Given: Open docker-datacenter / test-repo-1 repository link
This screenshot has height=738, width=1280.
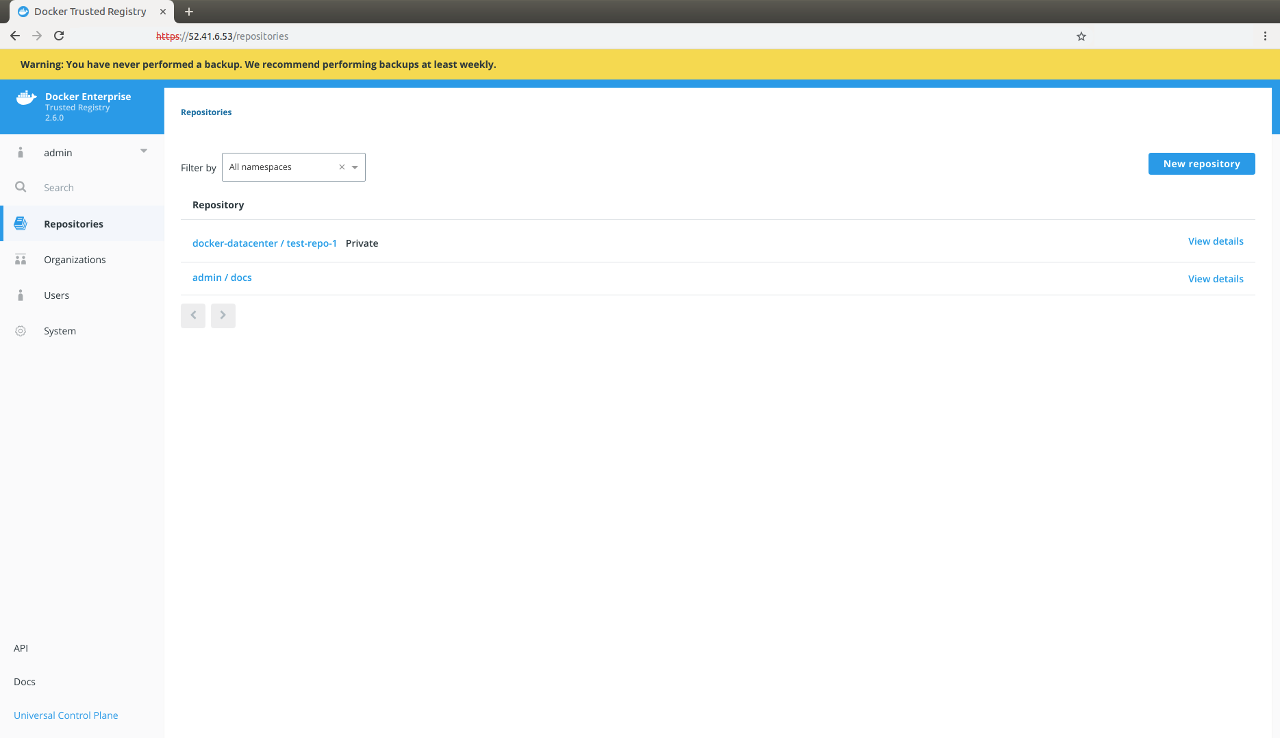Looking at the screenshot, I should [264, 243].
